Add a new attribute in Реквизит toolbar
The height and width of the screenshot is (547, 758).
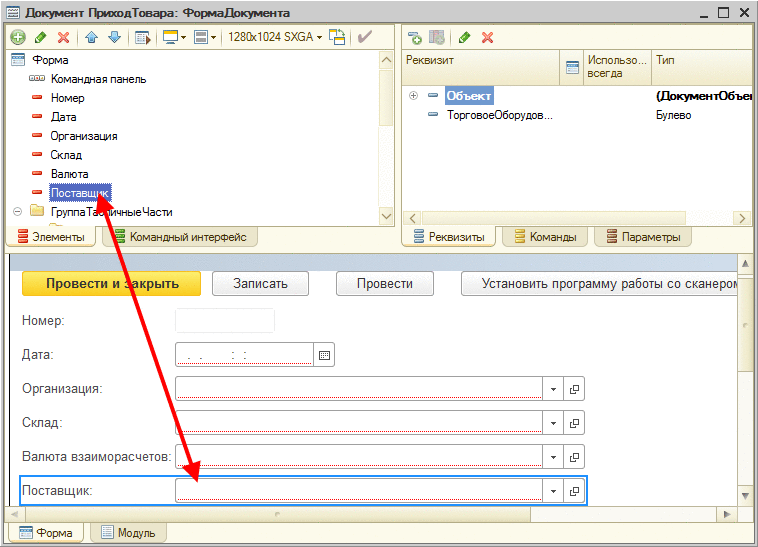click(x=414, y=38)
